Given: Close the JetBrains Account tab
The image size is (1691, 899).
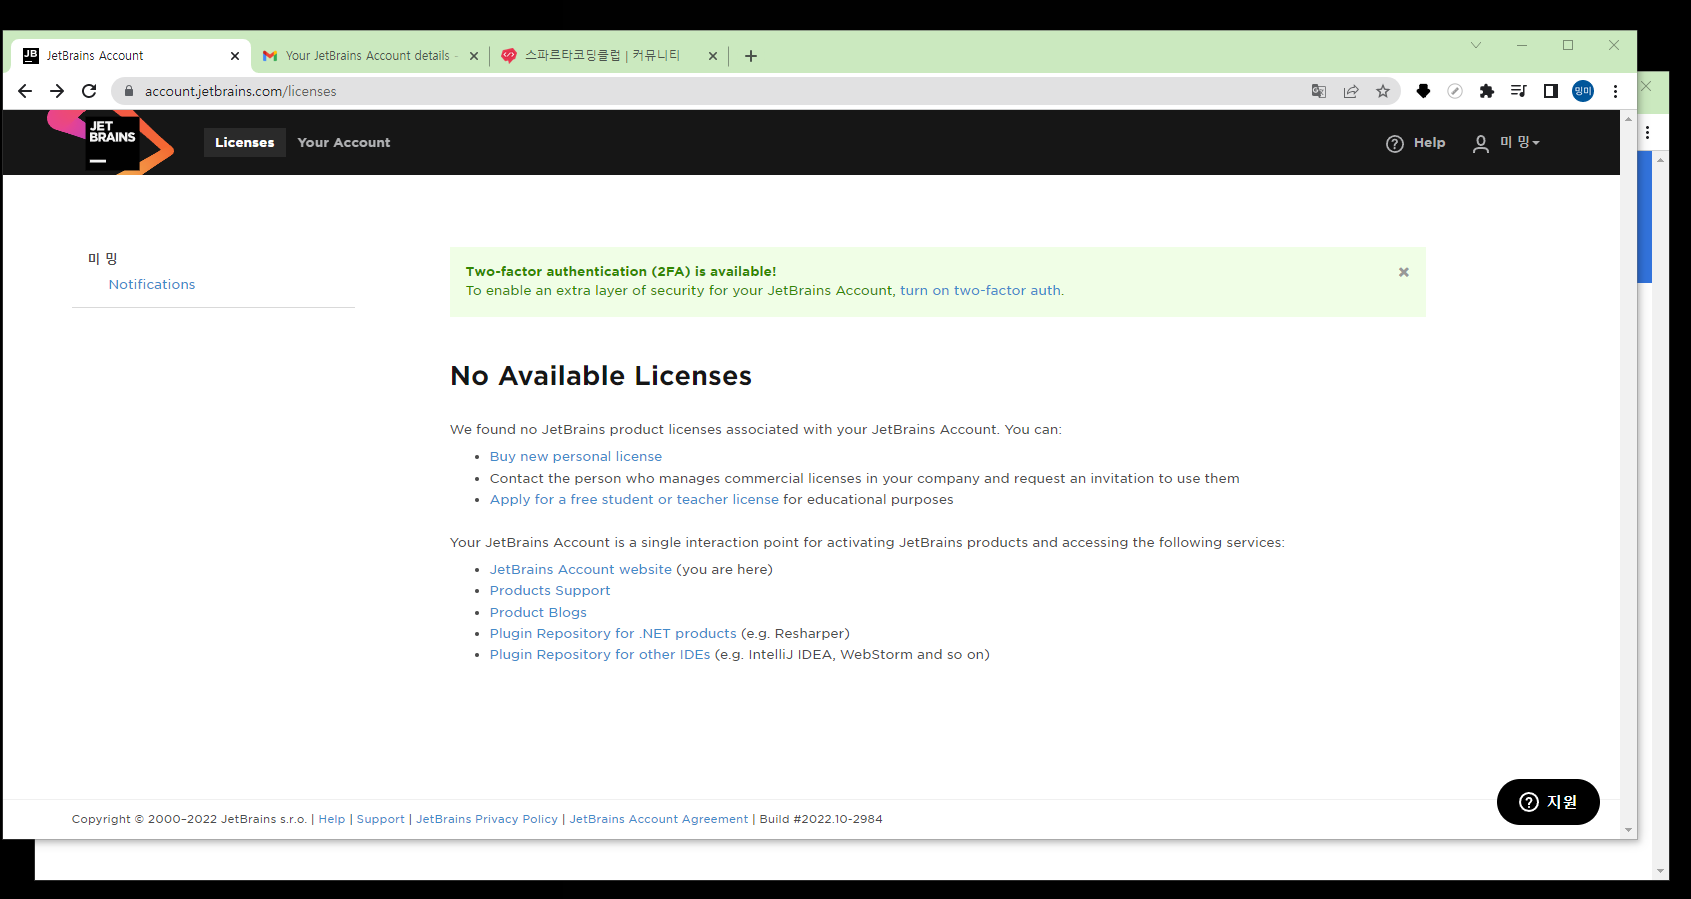Looking at the screenshot, I should point(235,56).
